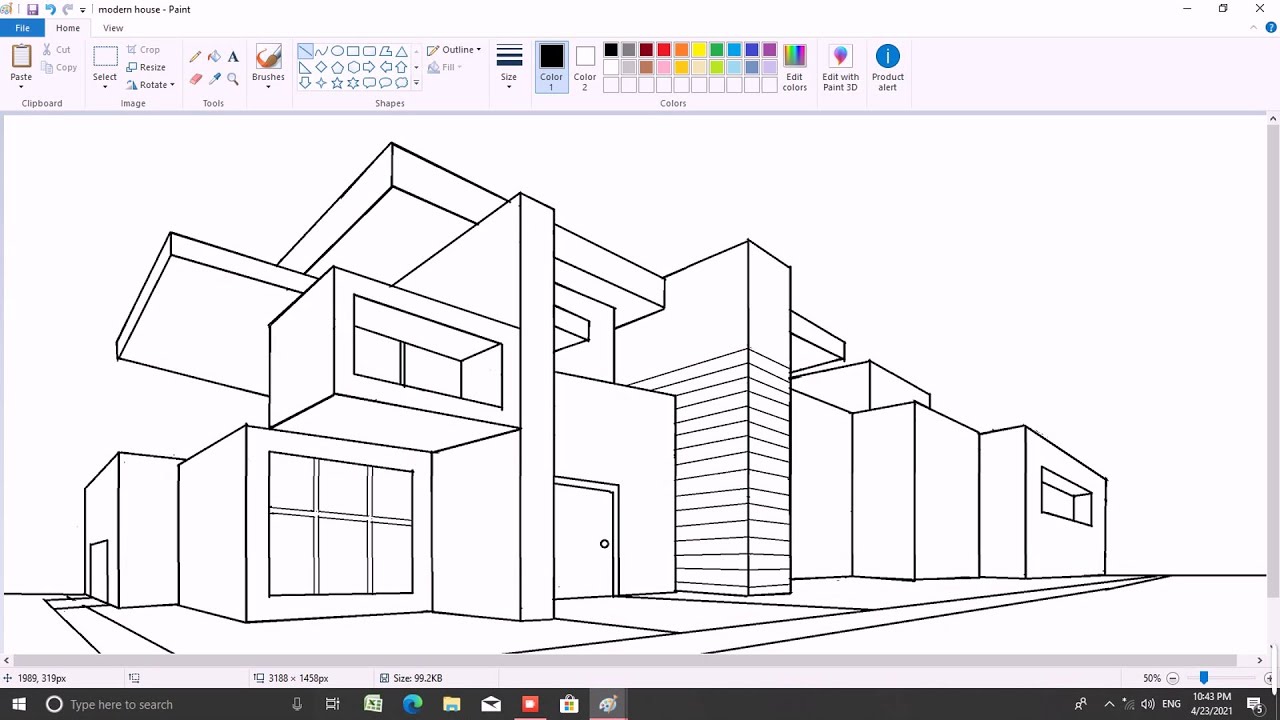
Task: Choose the Cloud callout shape
Action: (x=401, y=83)
